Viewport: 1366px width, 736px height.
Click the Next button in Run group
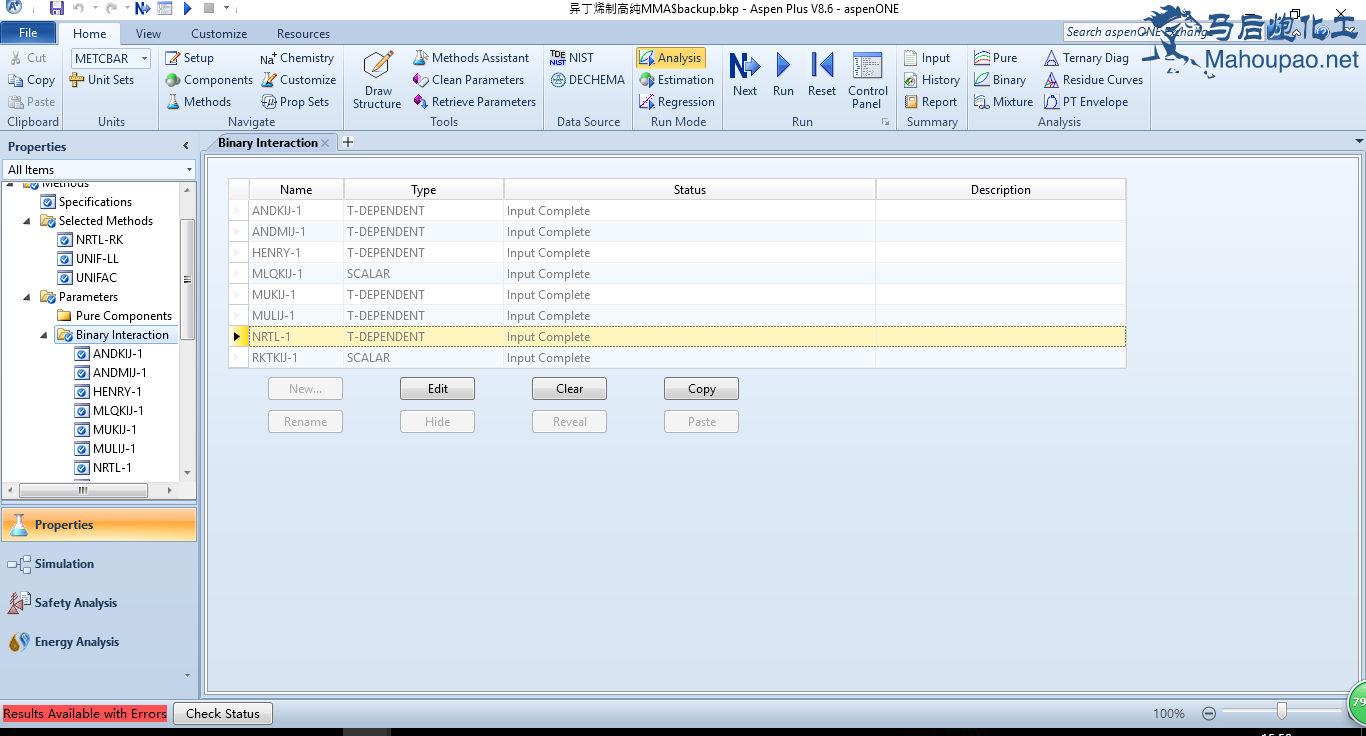745,75
